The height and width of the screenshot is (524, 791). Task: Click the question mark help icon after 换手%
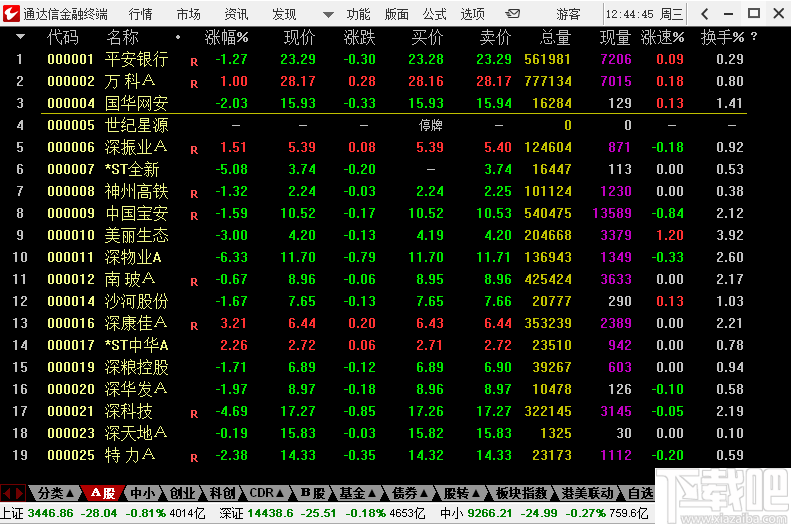tap(754, 37)
